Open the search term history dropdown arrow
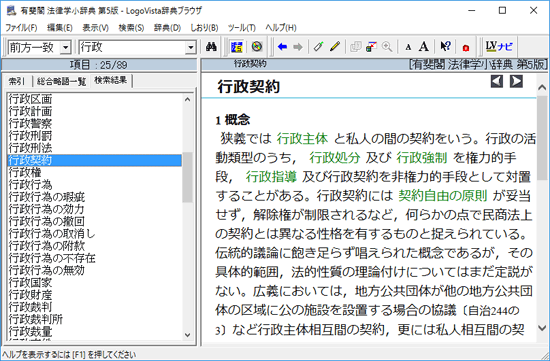This screenshot has height=361, width=550. pyautogui.click(x=191, y=47)
